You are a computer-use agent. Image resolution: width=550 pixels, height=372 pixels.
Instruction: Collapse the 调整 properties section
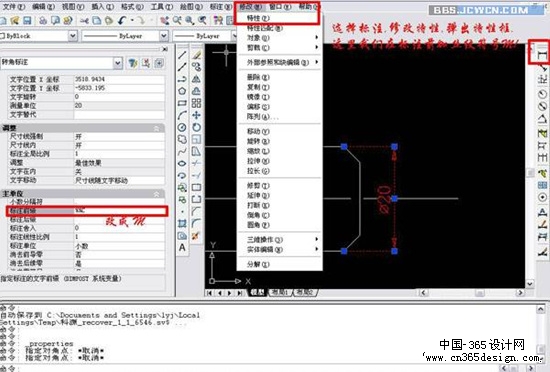(x=157, y=128)
